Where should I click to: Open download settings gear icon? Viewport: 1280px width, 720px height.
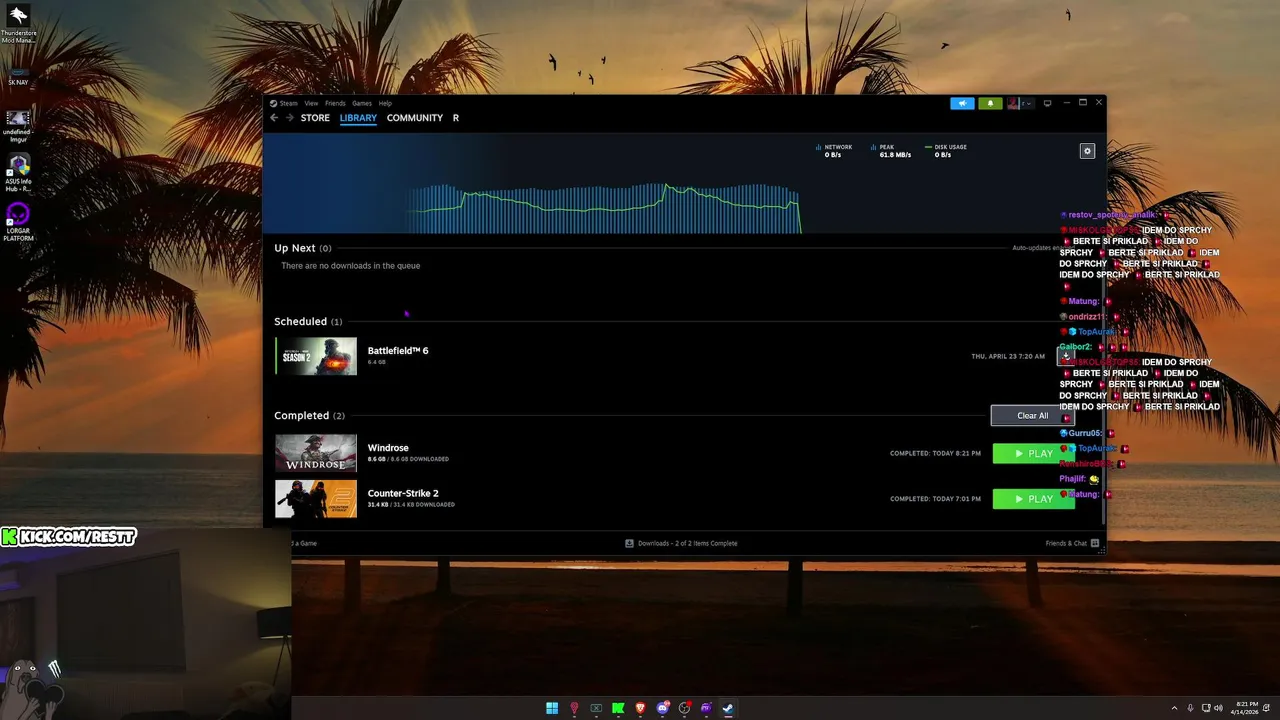pyautogui.click(x=1087, y=151)
